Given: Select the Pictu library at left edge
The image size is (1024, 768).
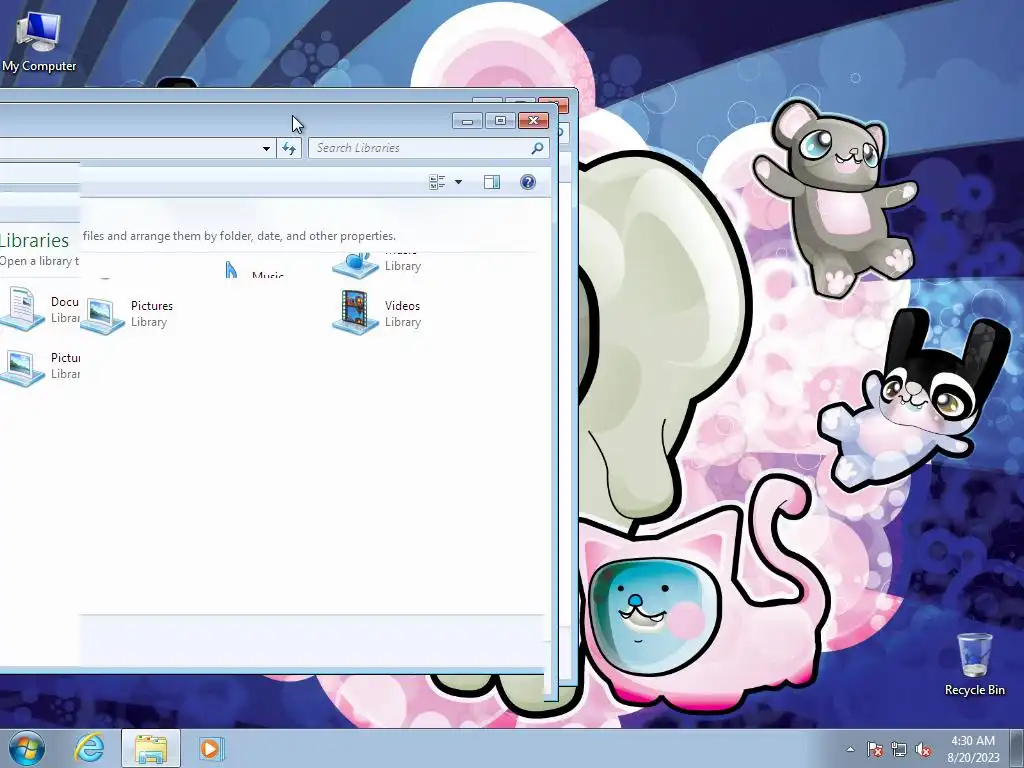Looking at the screenshot, I should click(39, 367).
